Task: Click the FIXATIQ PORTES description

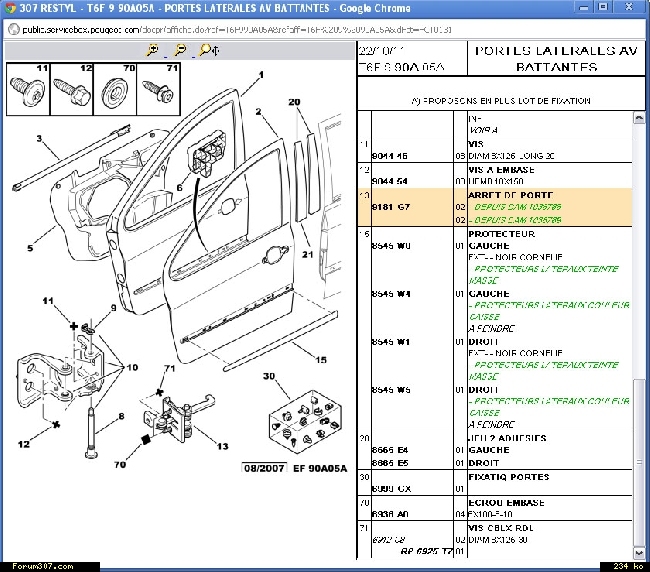Action: (x=509, y=477)
